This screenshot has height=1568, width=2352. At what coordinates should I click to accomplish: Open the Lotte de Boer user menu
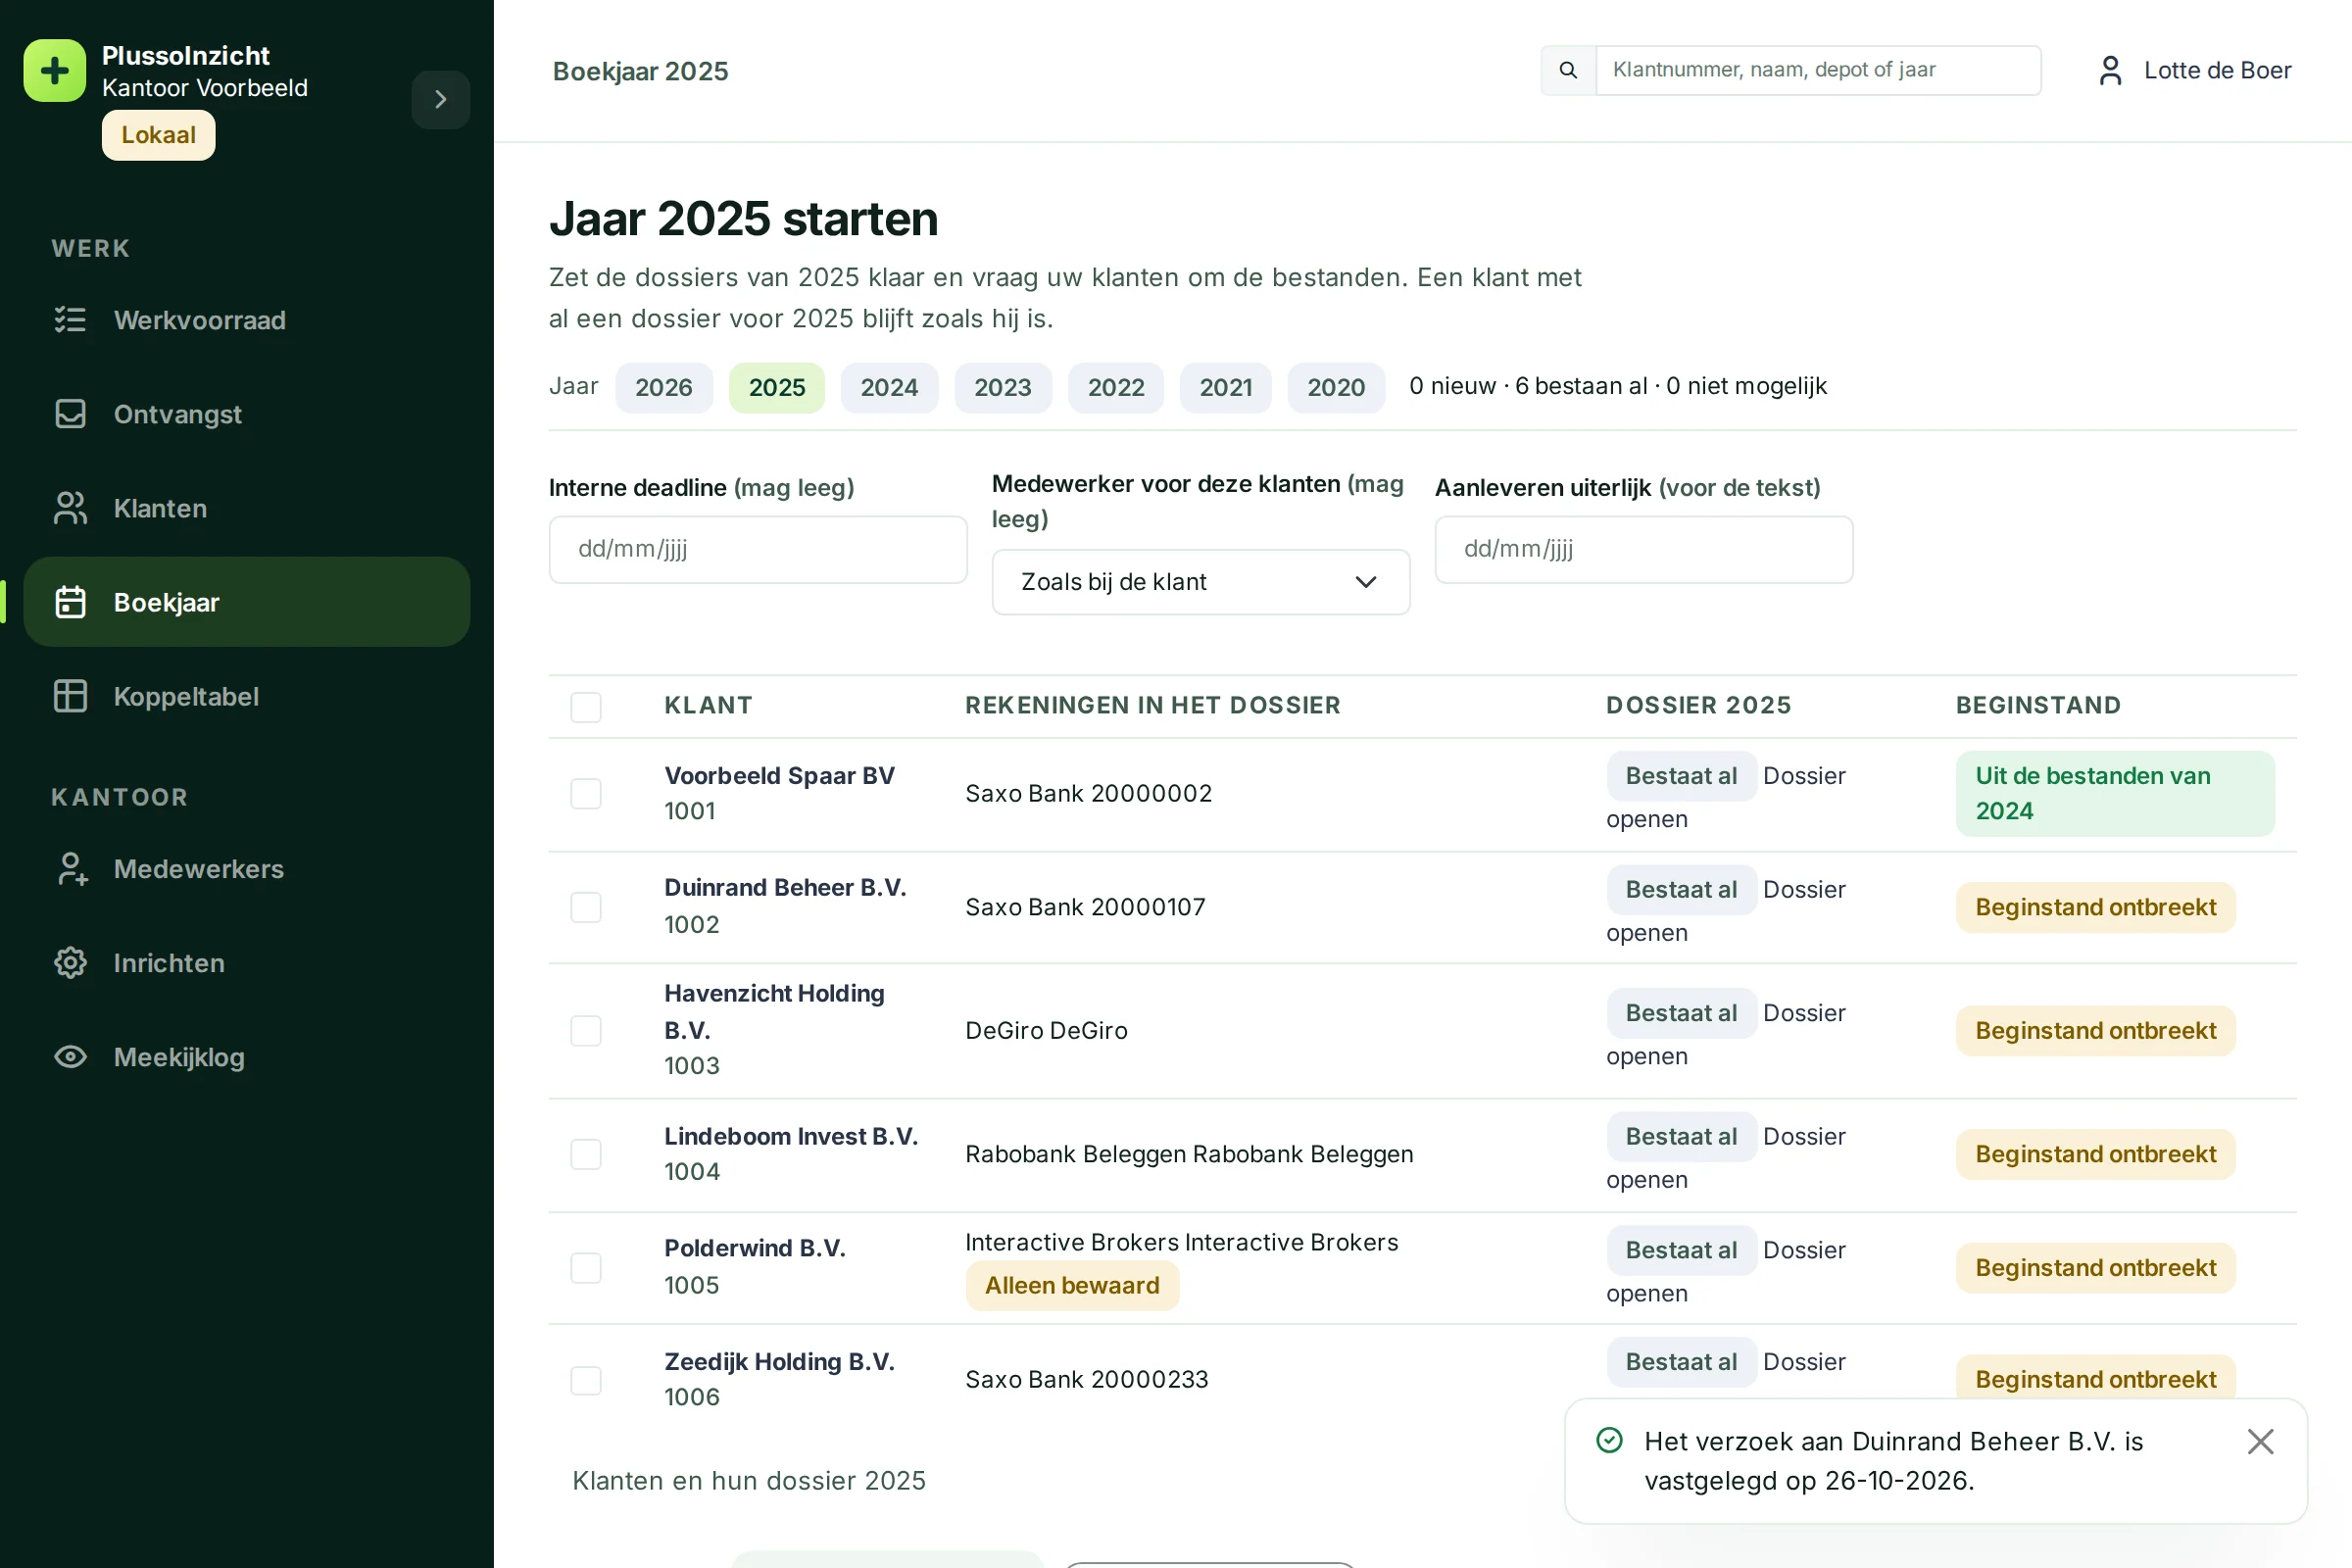coord(2195,70)
